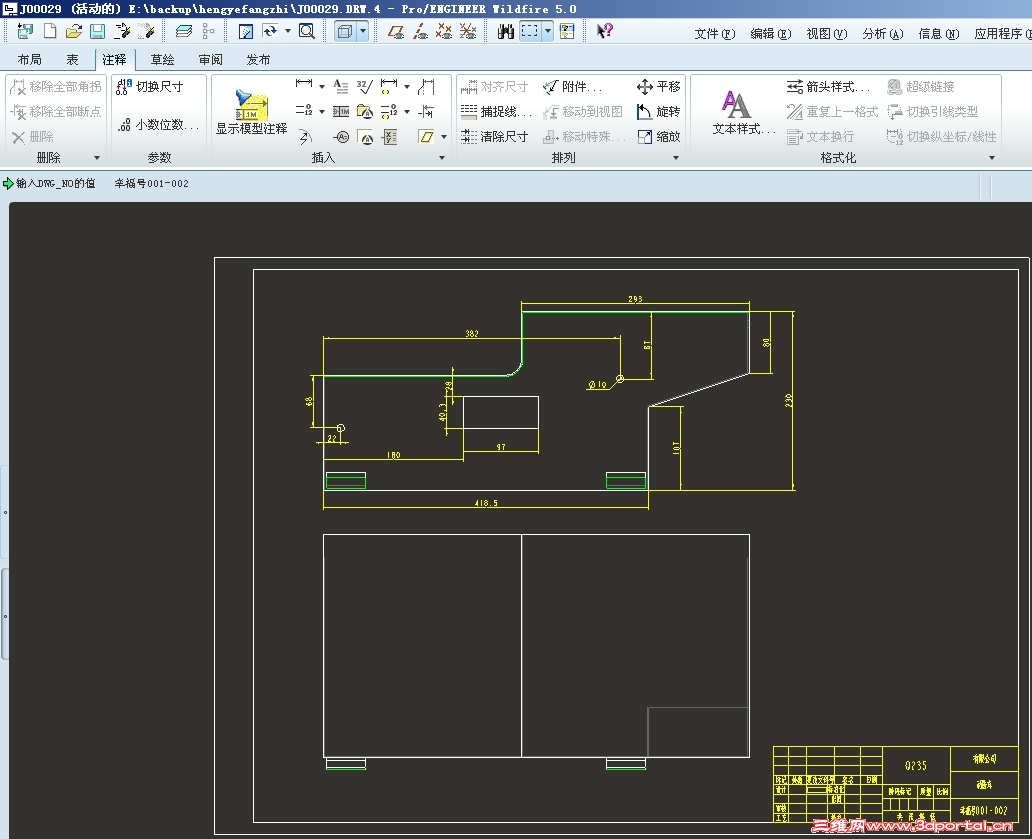Toggle datum points display off

(x=444, y=31)
